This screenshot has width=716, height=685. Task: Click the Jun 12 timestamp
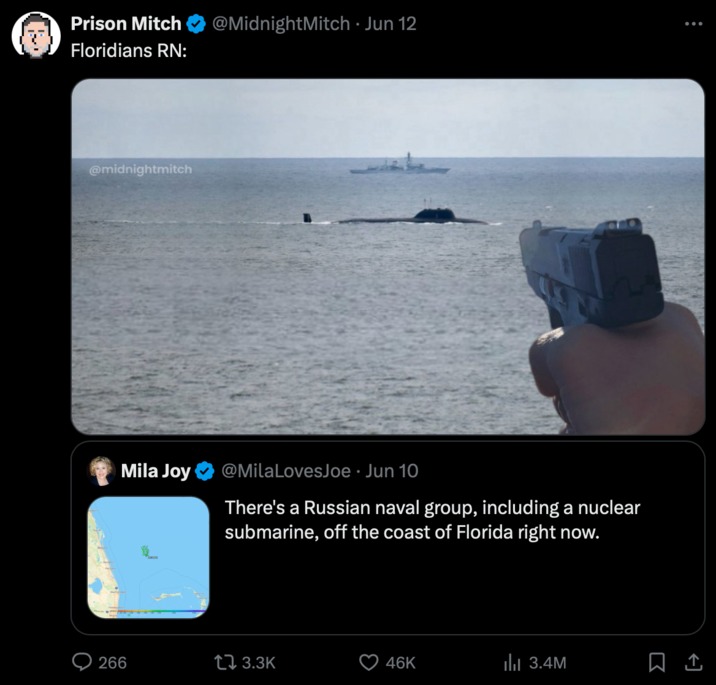tap(393, 24)
